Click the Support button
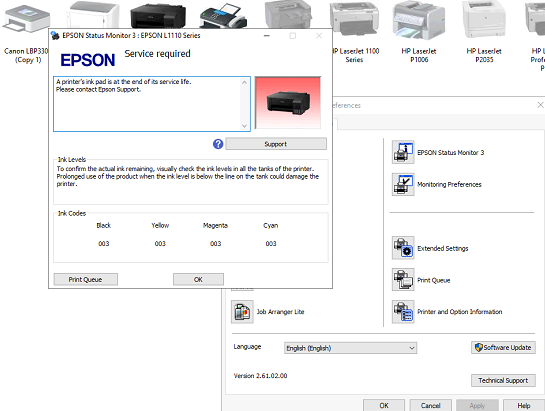The image size is (545, 411). [276, 144]
